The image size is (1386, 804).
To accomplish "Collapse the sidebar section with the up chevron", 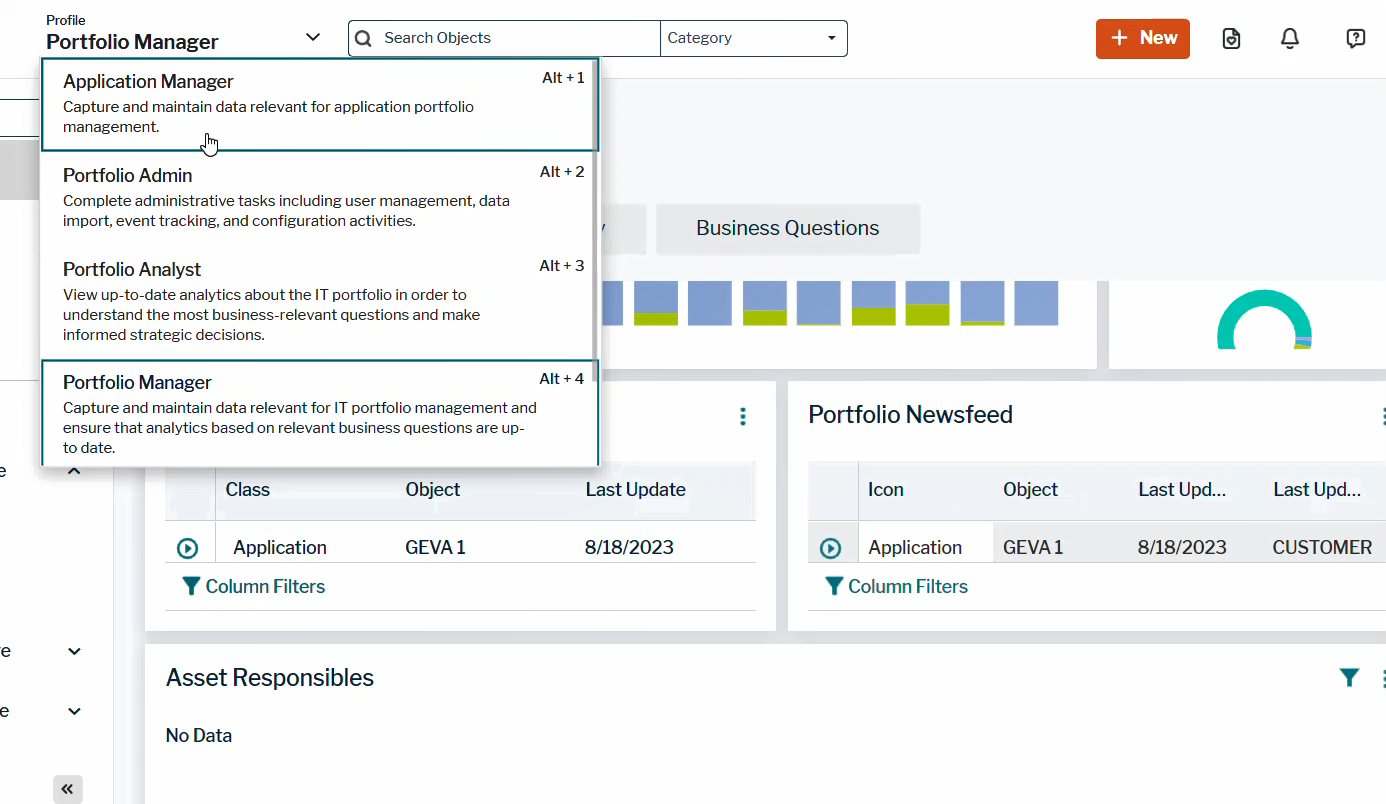I will [73, 470].
